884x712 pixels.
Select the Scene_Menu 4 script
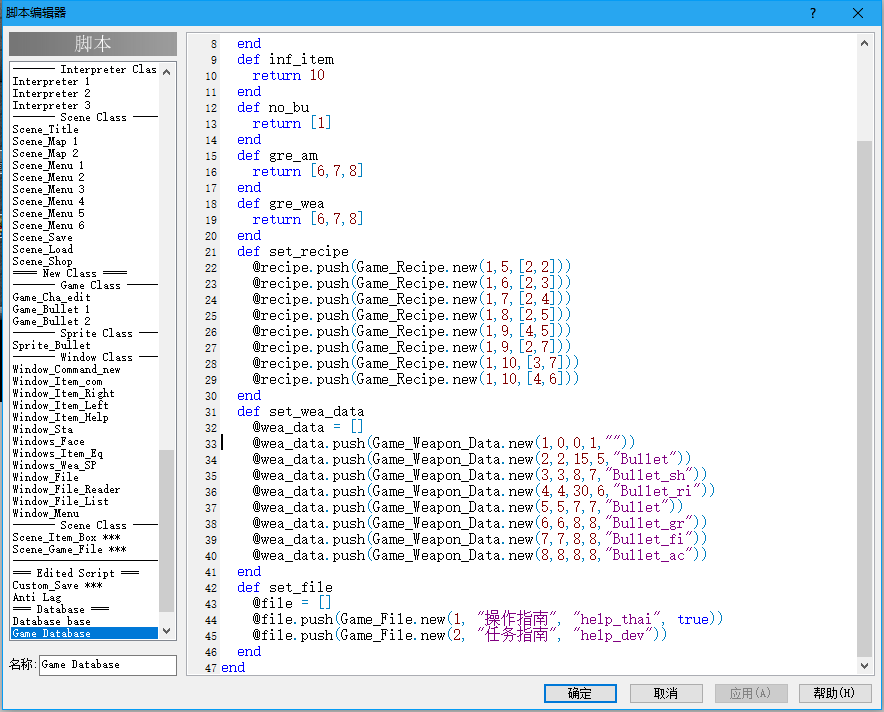[x=48, y=201]
